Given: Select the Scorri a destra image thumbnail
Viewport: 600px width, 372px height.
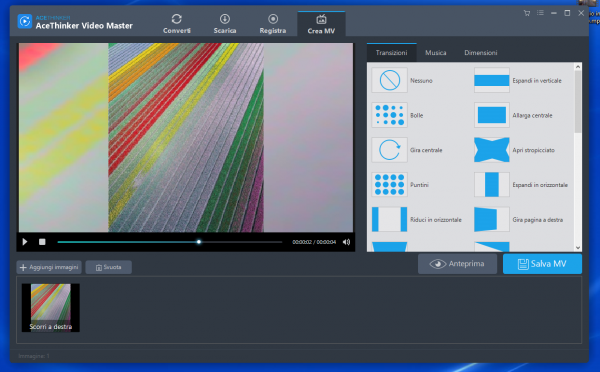Looking at the screenshot, I should coord(51,308).
